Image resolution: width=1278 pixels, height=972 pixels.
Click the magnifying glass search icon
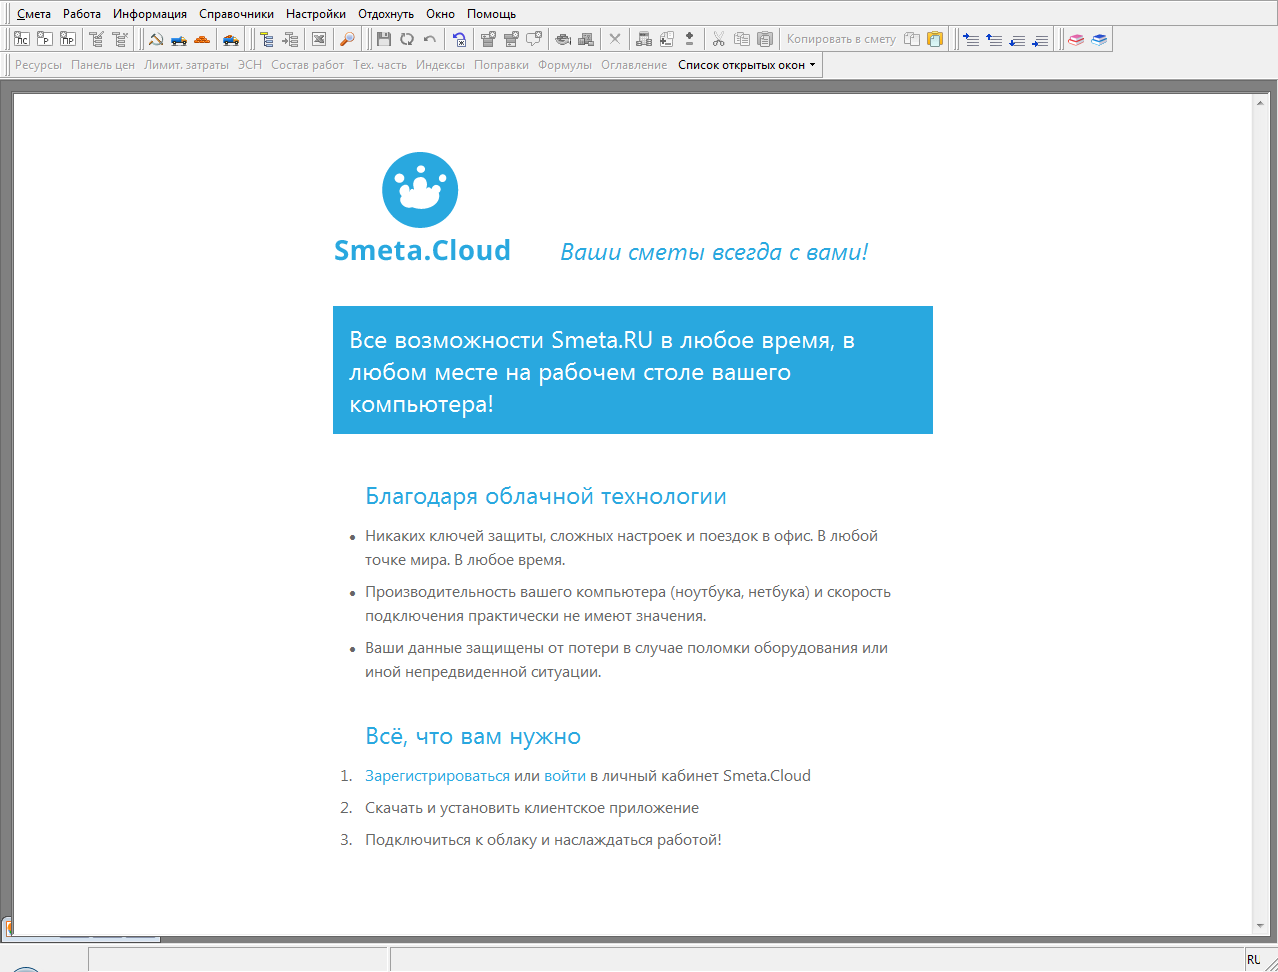(x=347, y=39)
